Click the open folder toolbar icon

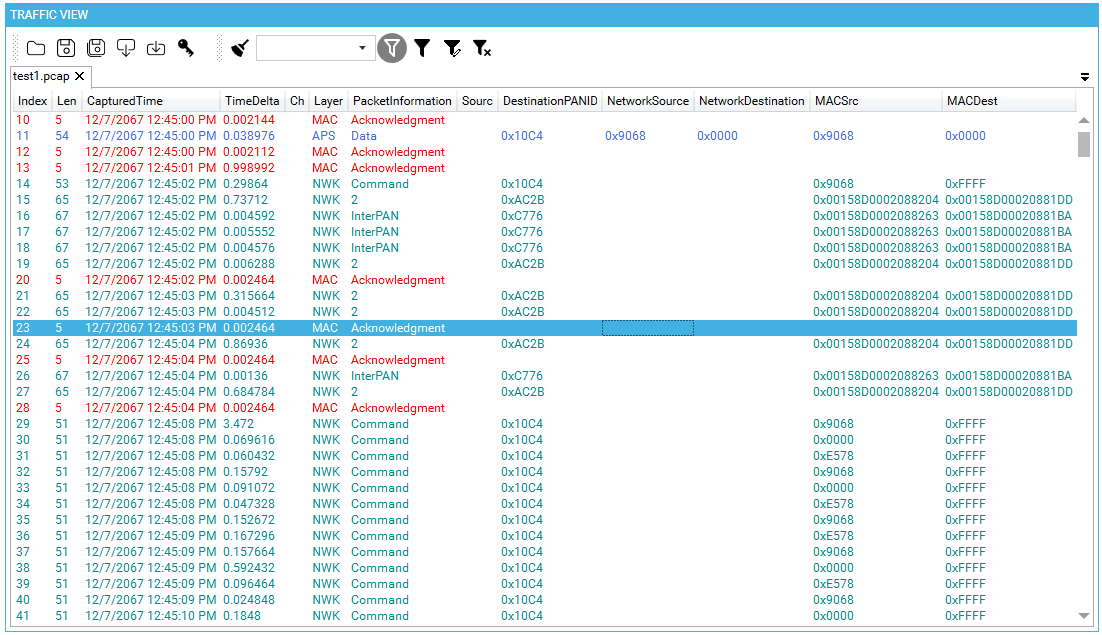36,48
